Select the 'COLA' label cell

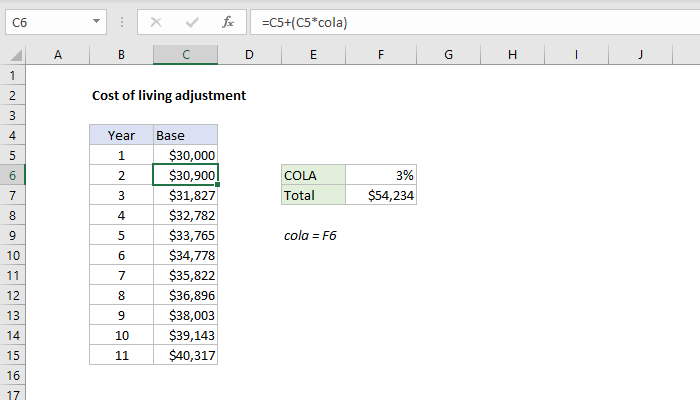pos(313,175)
